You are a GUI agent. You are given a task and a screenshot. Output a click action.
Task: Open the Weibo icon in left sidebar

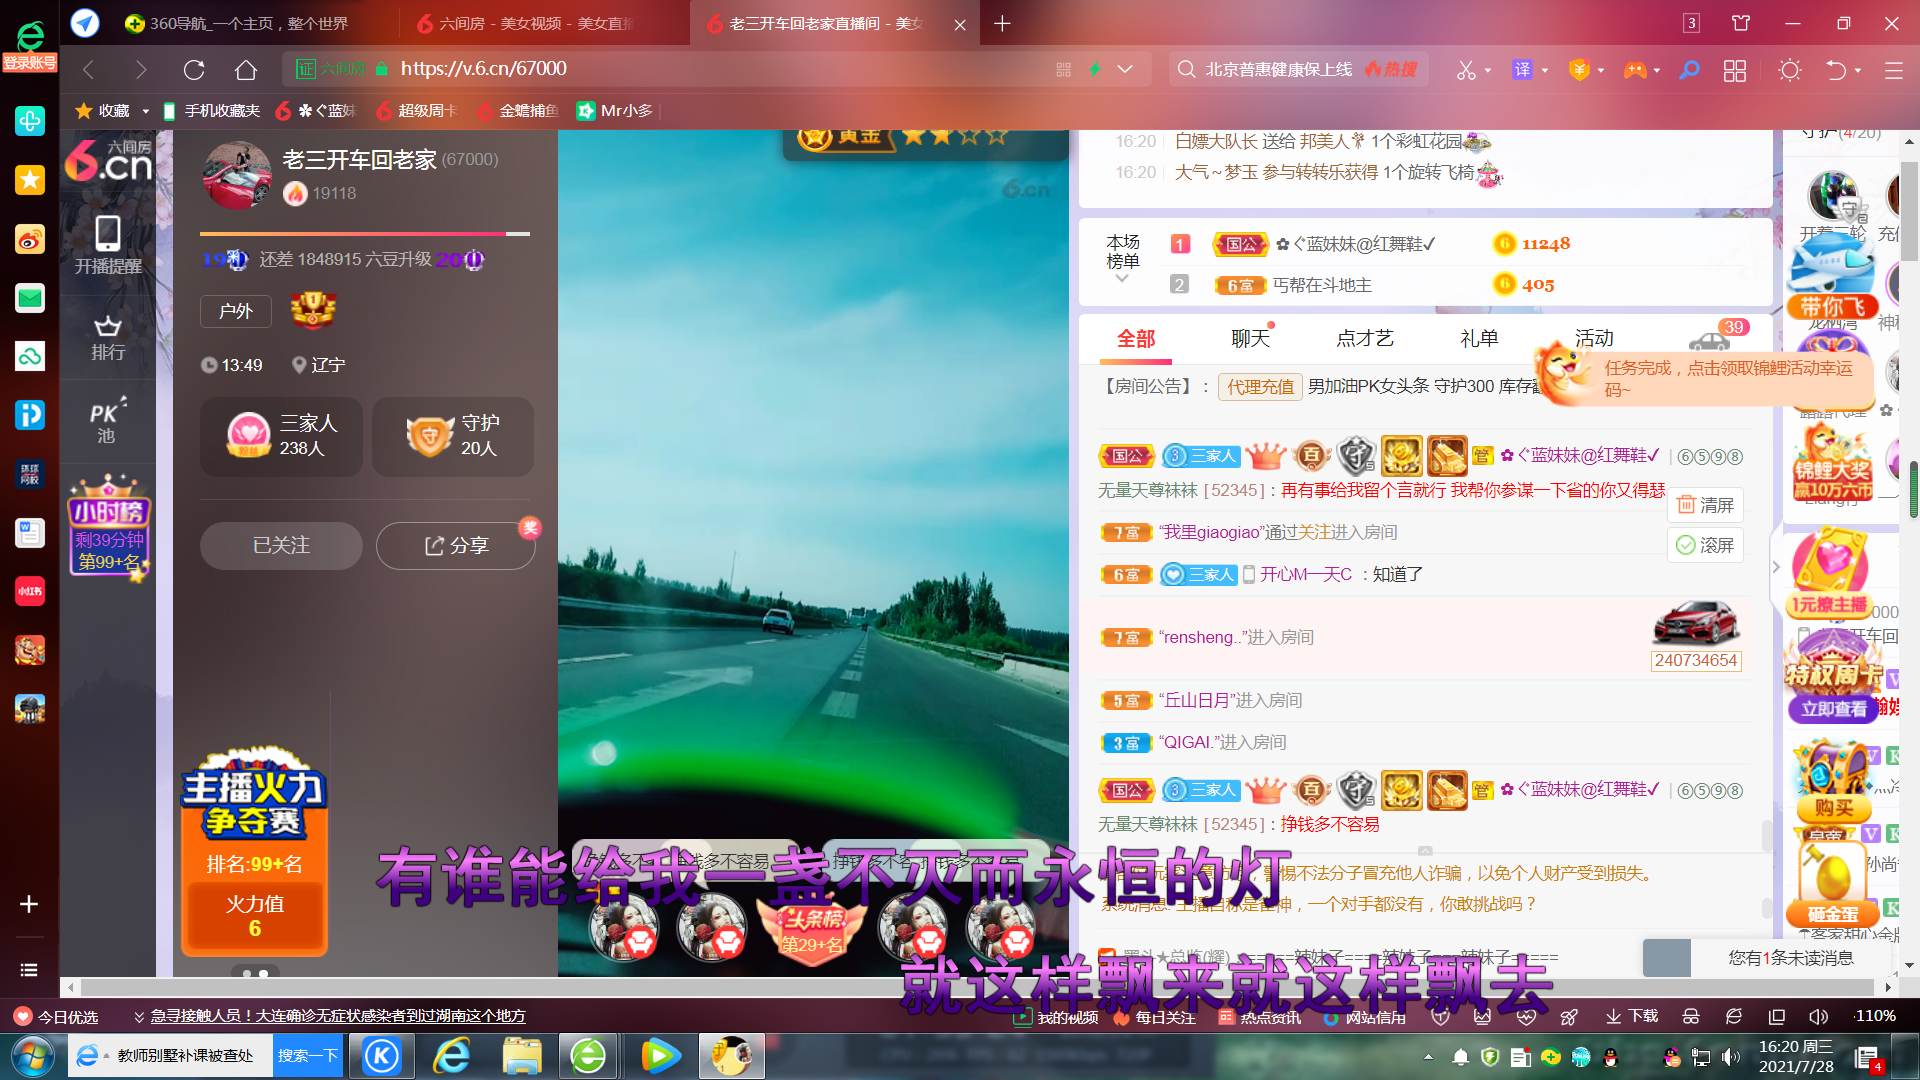coord(30,239)
